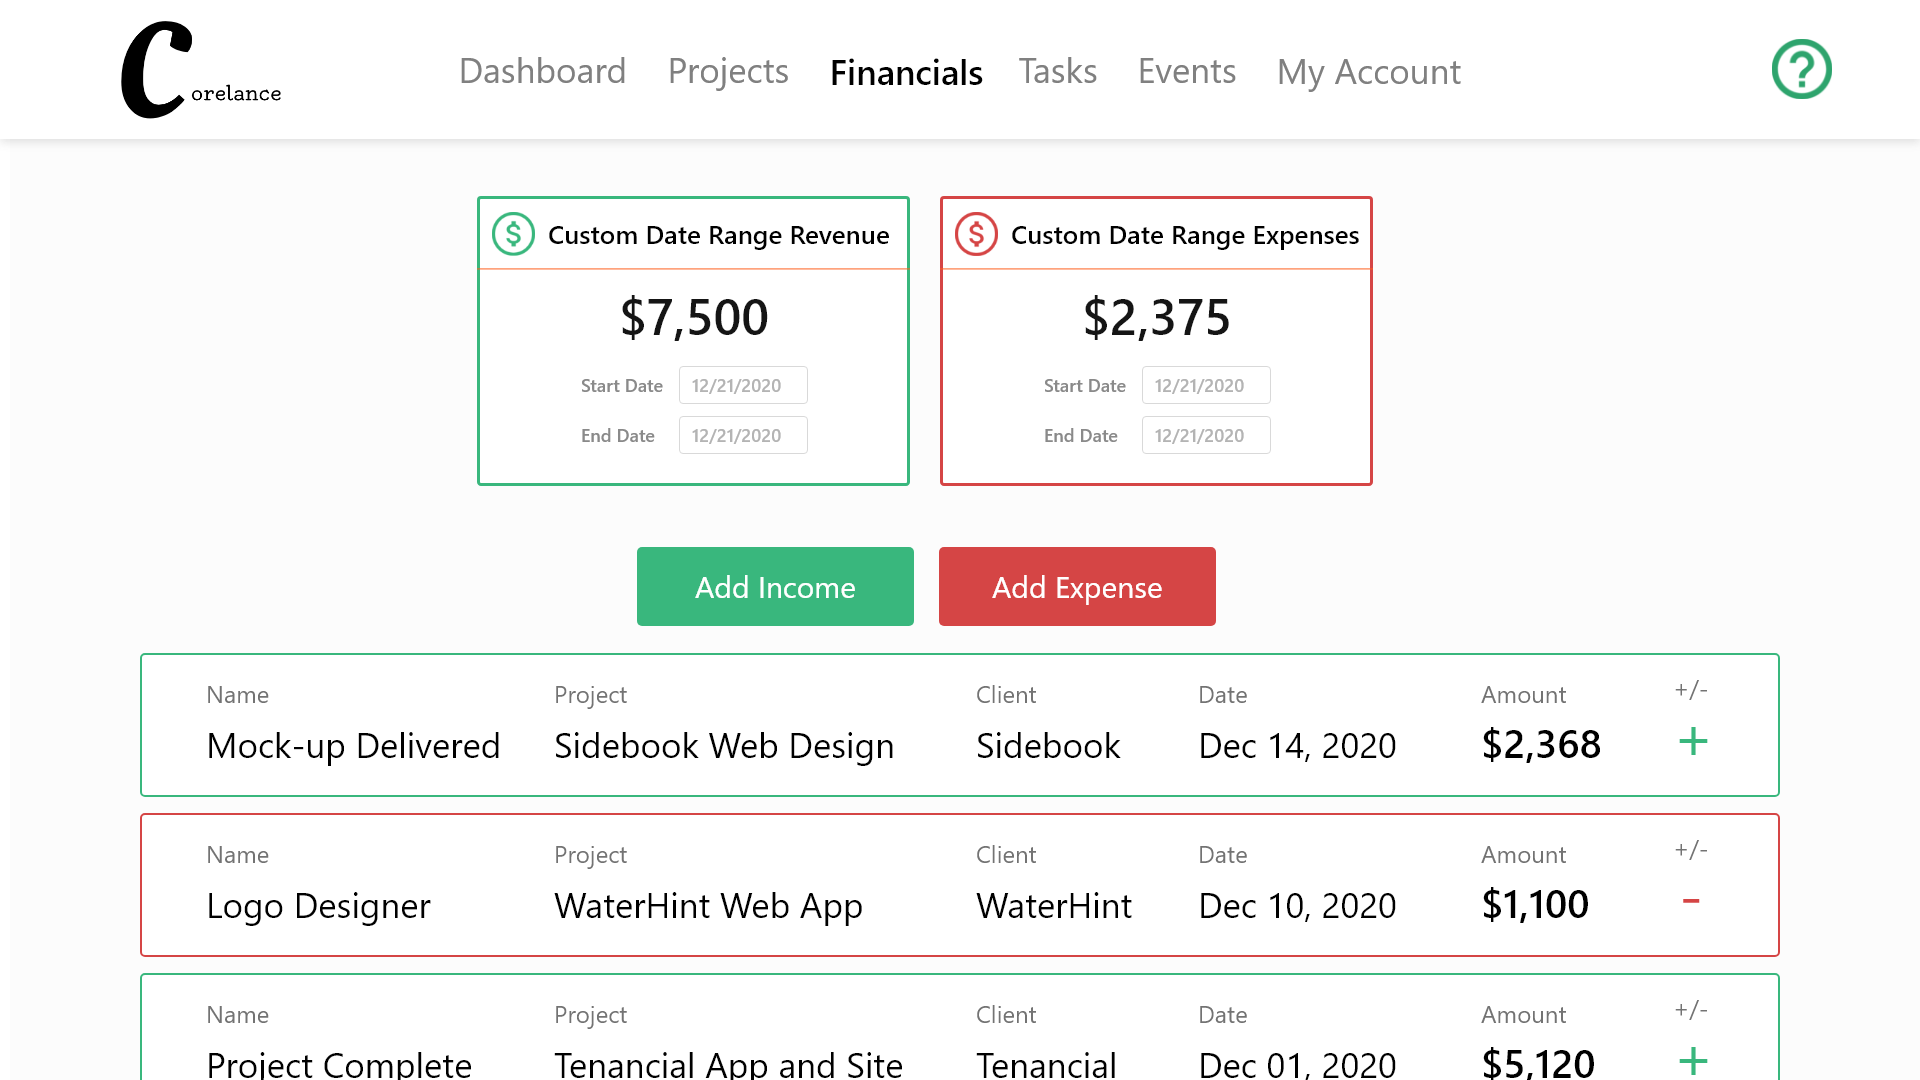1920x1080 pixels.
Task: Select the Financials nav item
Action: pyautogui.click(x=906, y=72)
